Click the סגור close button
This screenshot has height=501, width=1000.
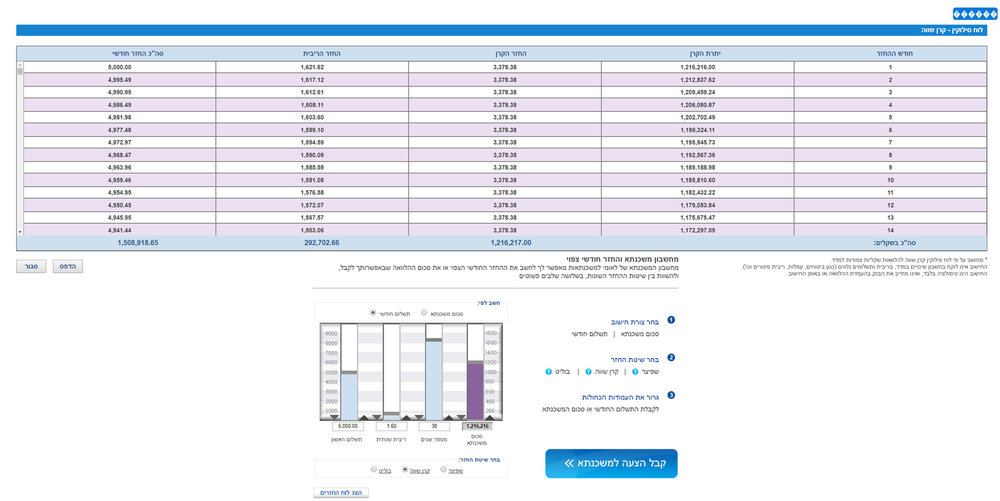[31, 266]
